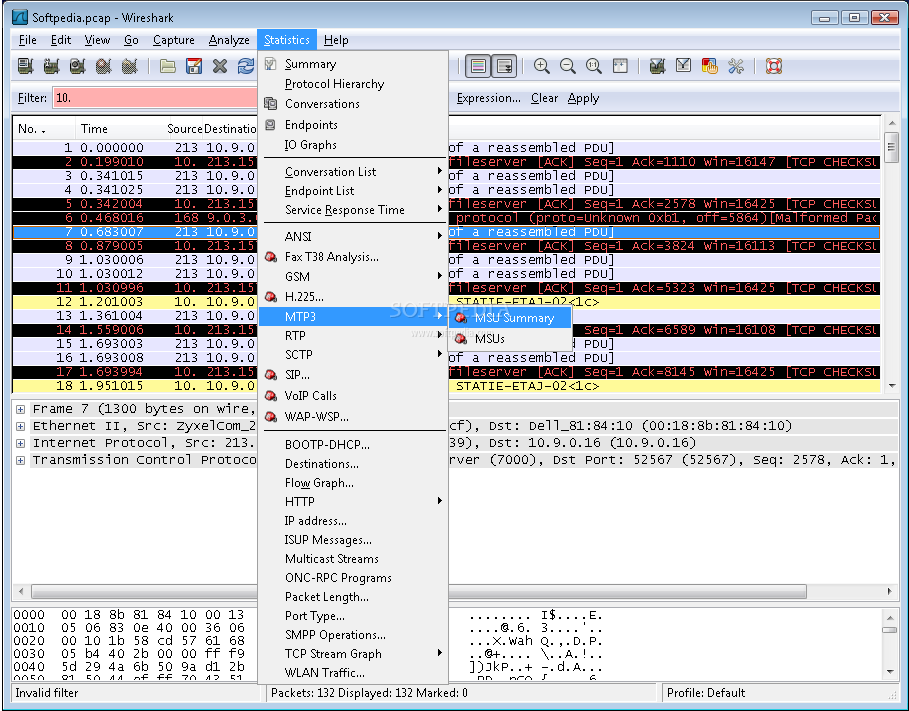Click the filter input field
The width and height of the screenshot is (909, 711).
pyautogui.click(x=155, y=98)
